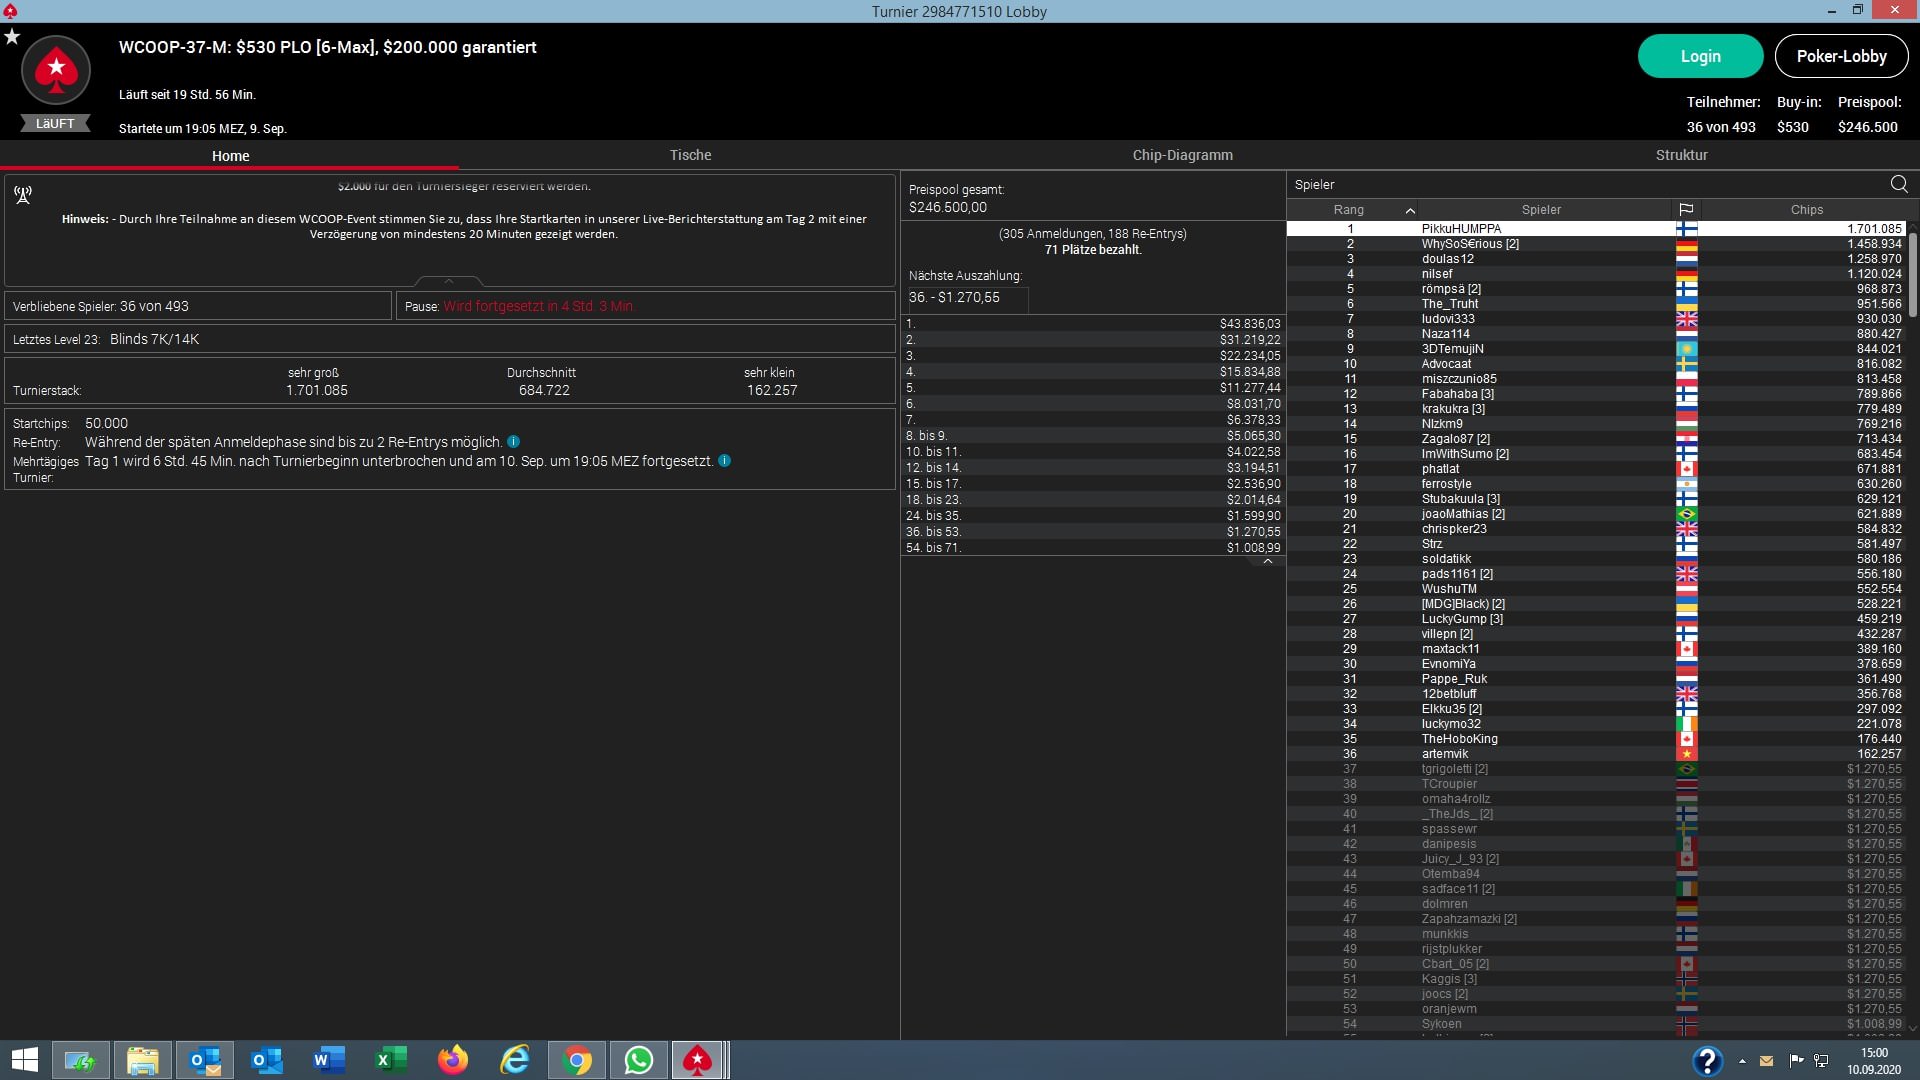Click the PokerStars spade logo
This screenshot has width=1920, height=1080.
pos(56,70)
